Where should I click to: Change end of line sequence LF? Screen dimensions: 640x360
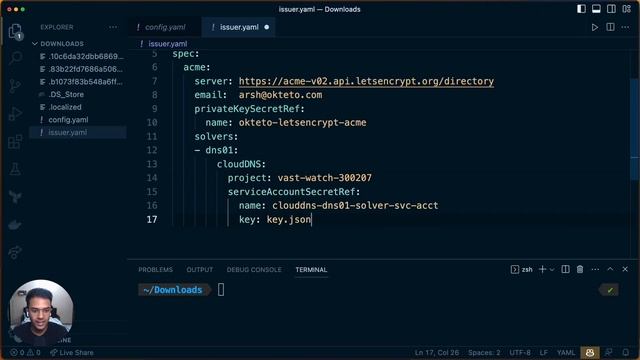[544, 353]
